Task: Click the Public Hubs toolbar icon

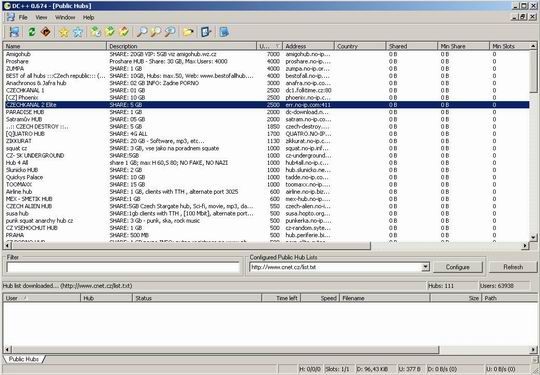Action: [x=14, y=32]
